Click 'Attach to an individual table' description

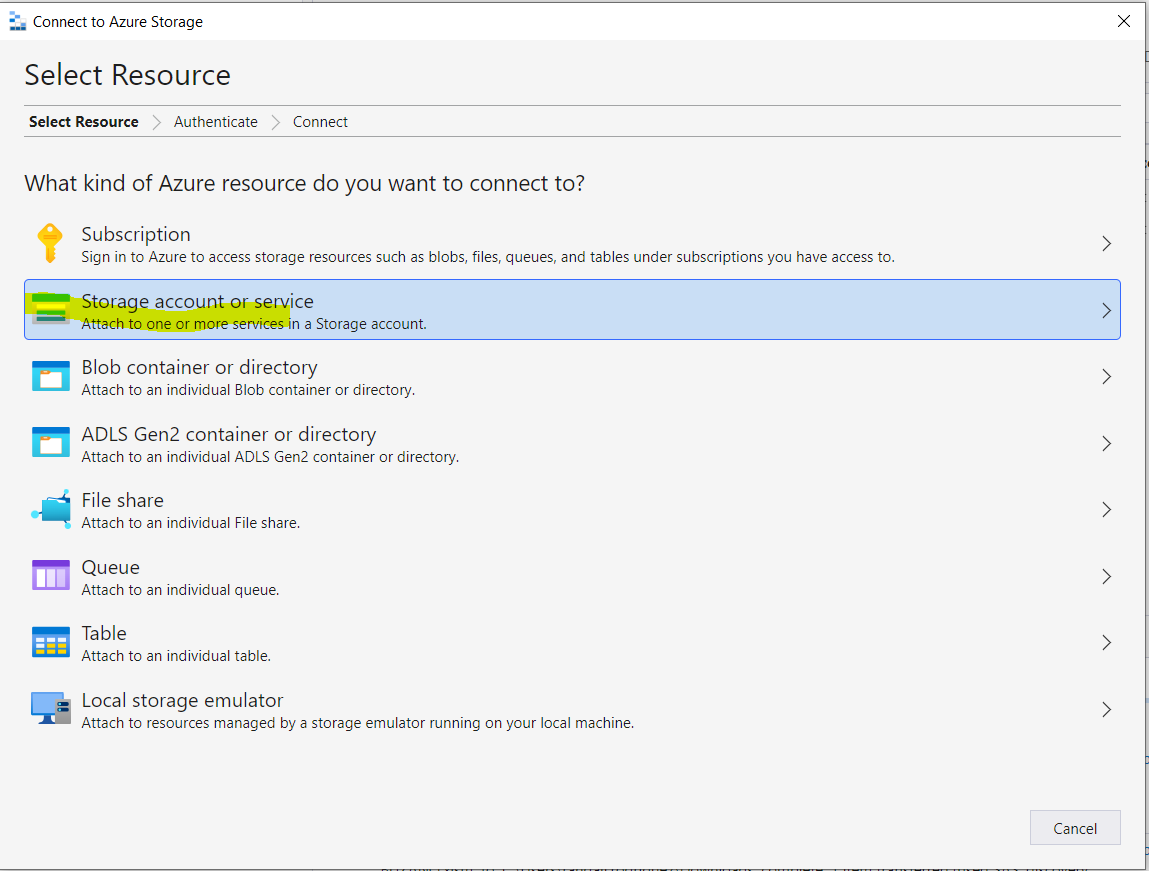[x=176, y=656]
